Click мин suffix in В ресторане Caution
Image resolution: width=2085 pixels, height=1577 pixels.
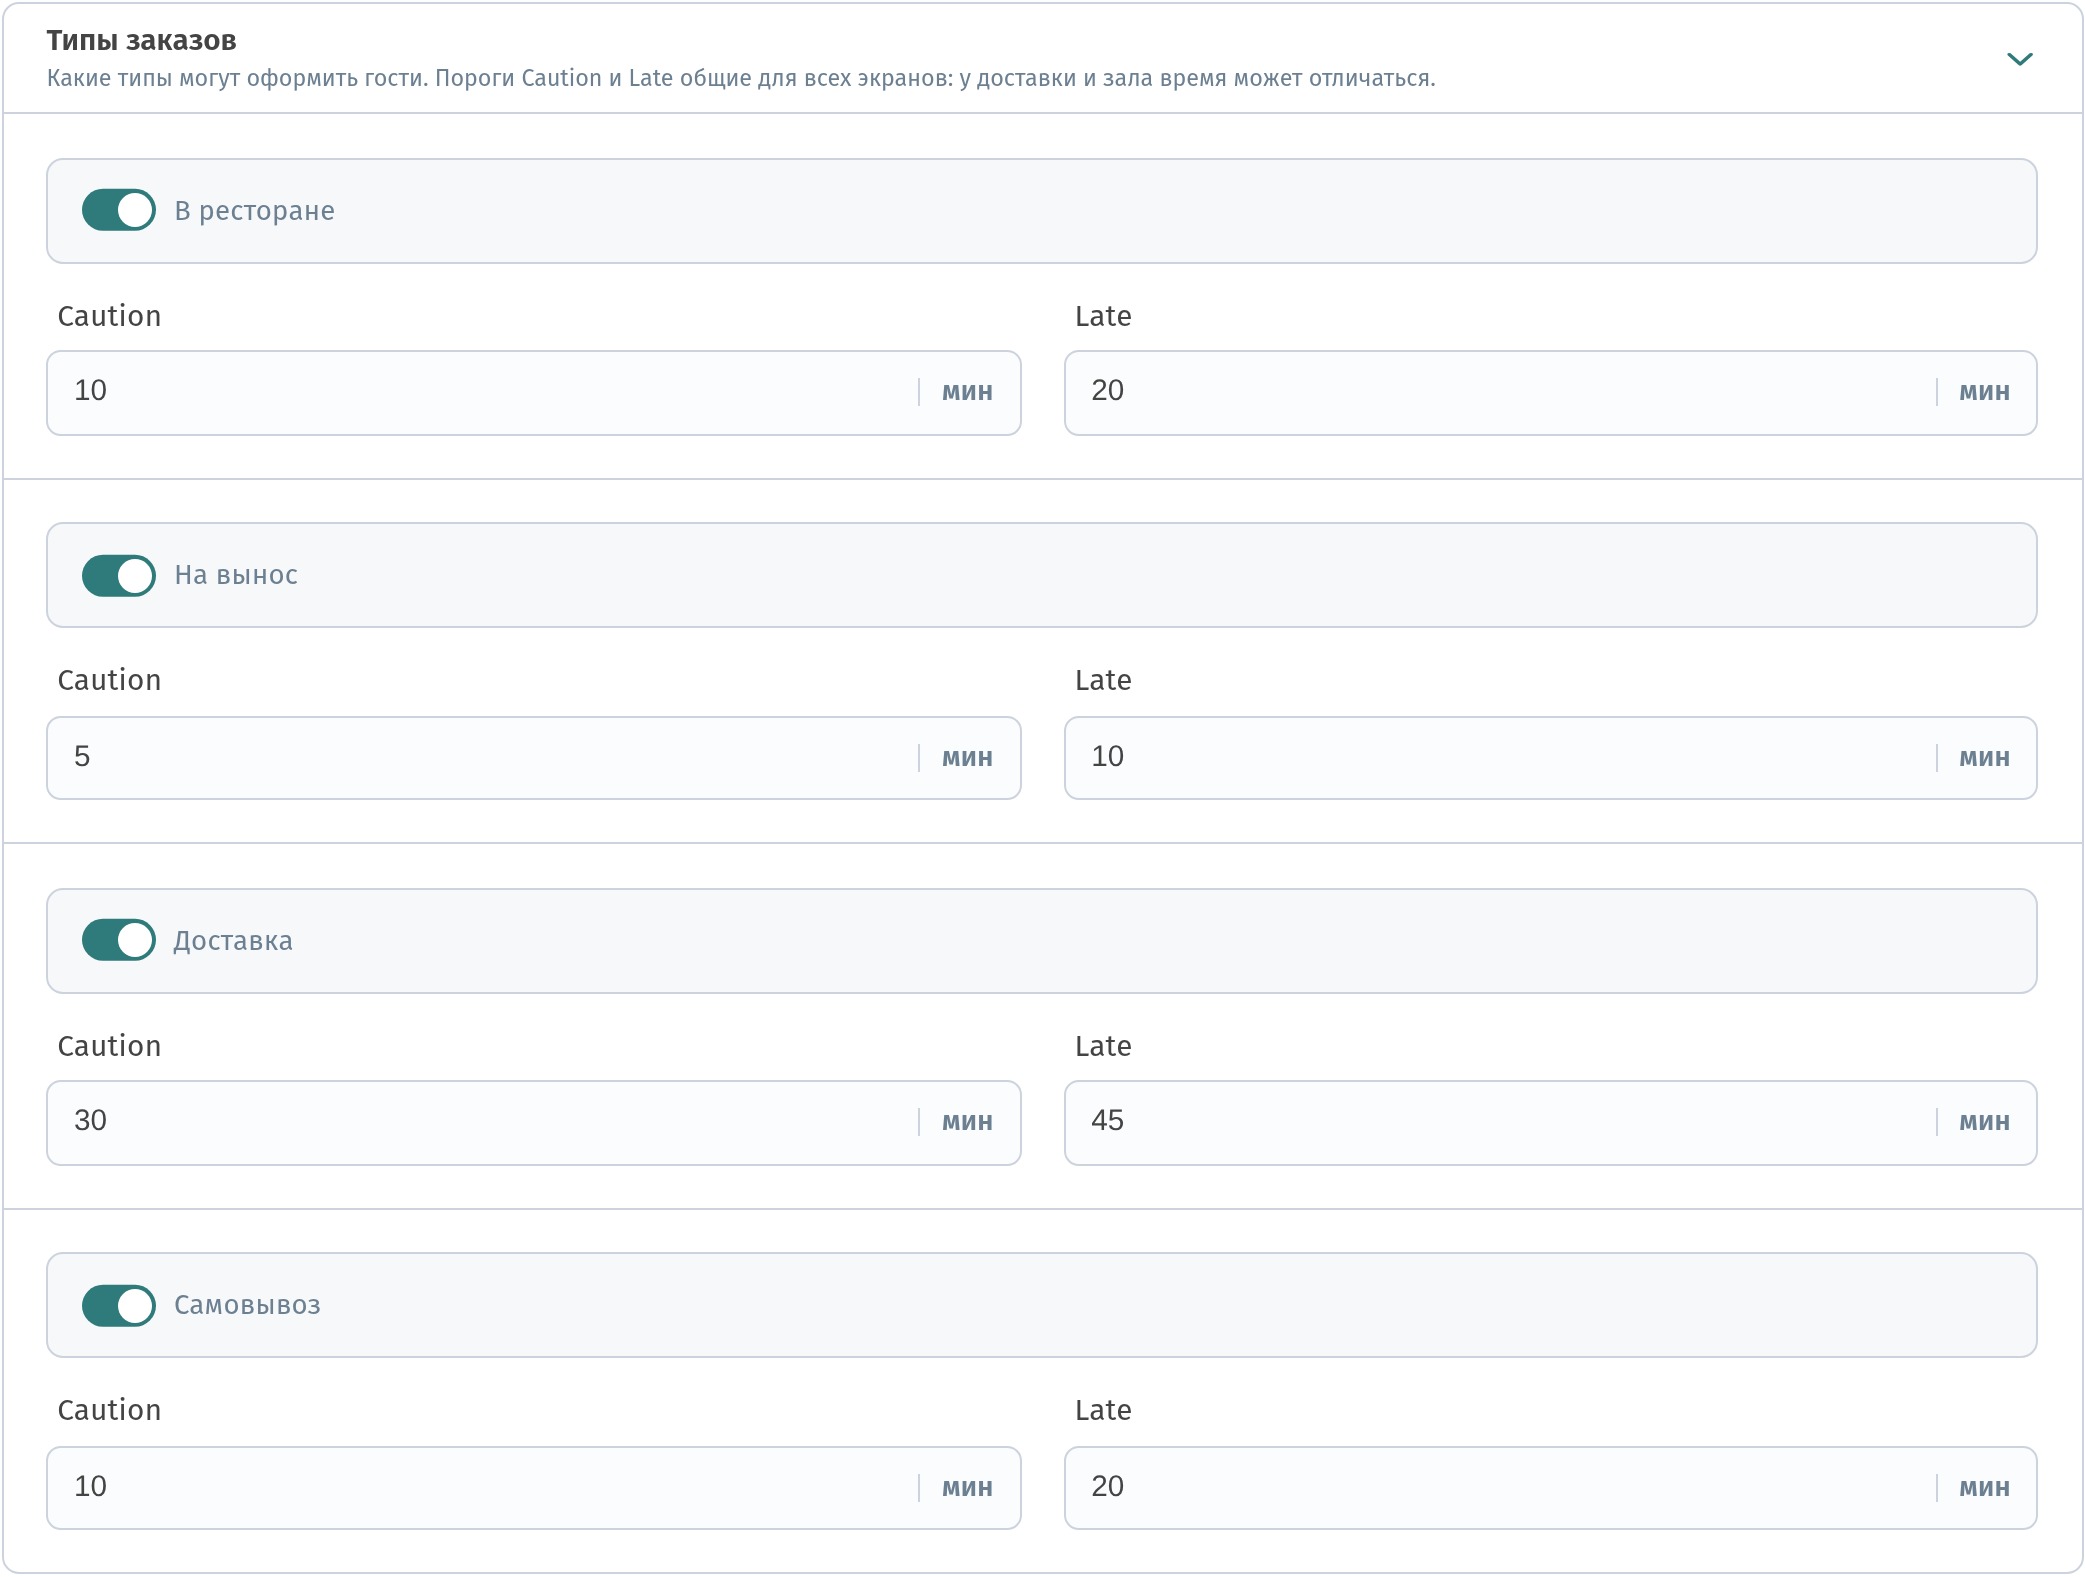(967, 392)
